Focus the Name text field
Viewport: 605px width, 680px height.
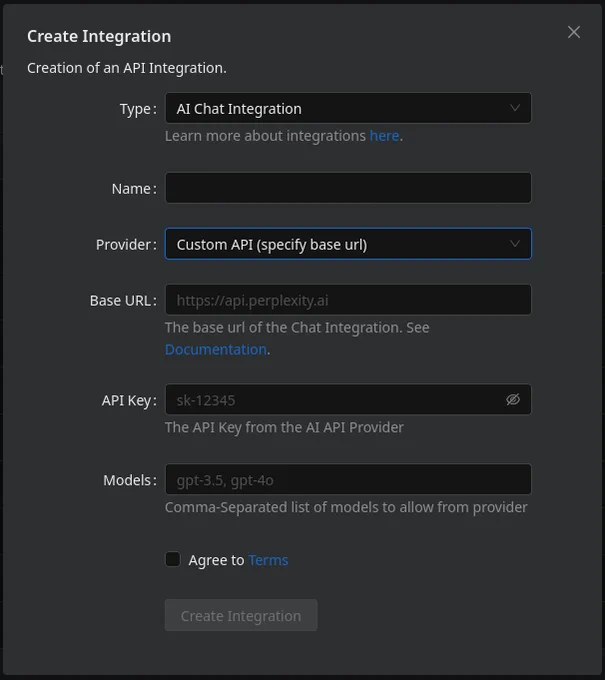tap(348, 188)
